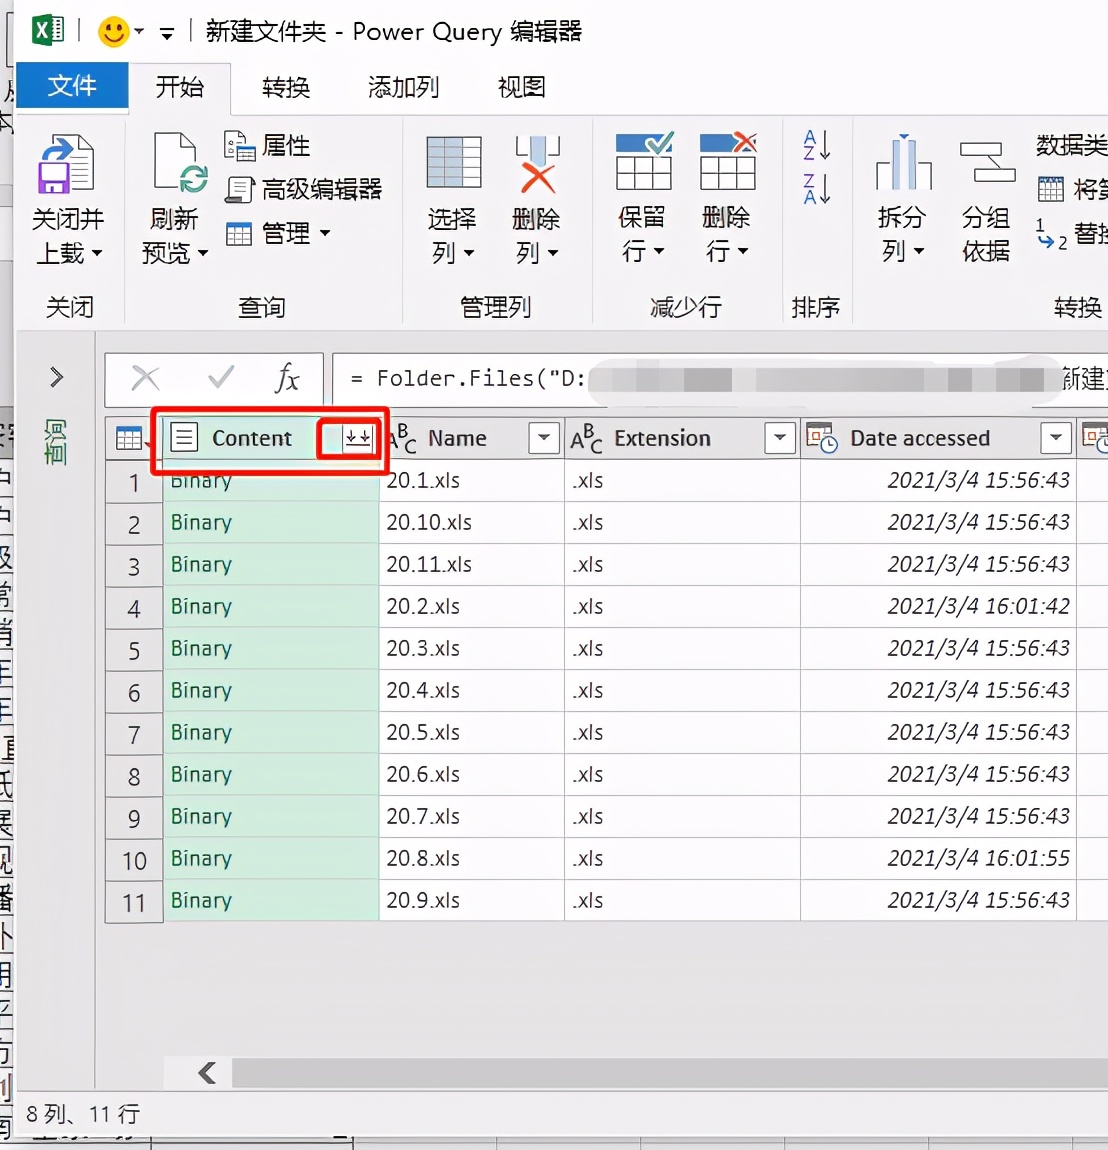This screenshot has width=1108, height=1150.
Task: Open the 文件 menu tab
Action: point(72,86)
